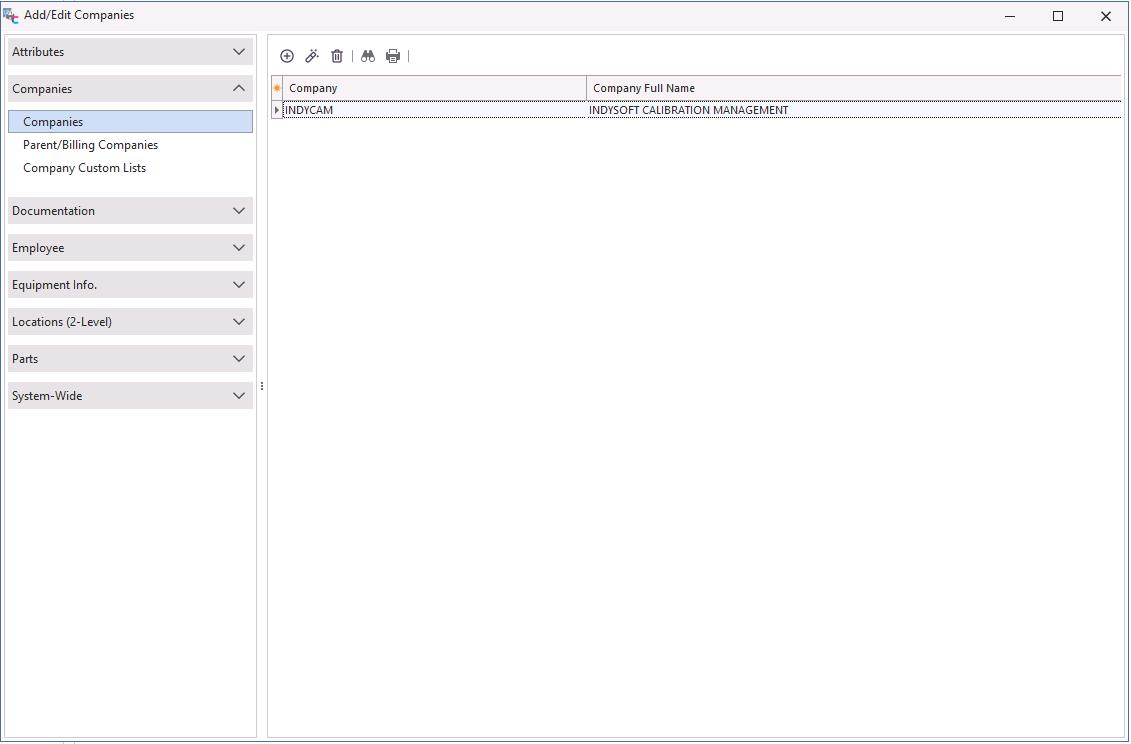
Task: Expand the System-Wide section
Action: (x=130, y=396)
